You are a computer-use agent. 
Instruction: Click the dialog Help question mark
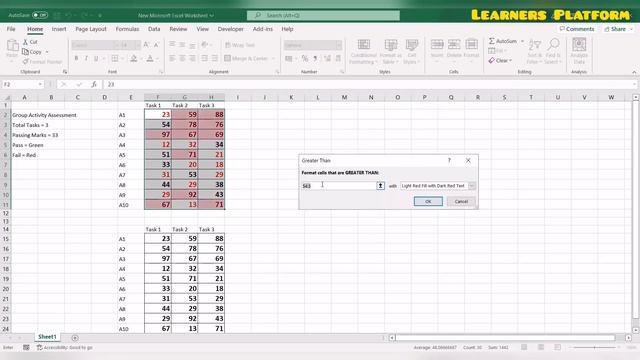click(449, 160)
